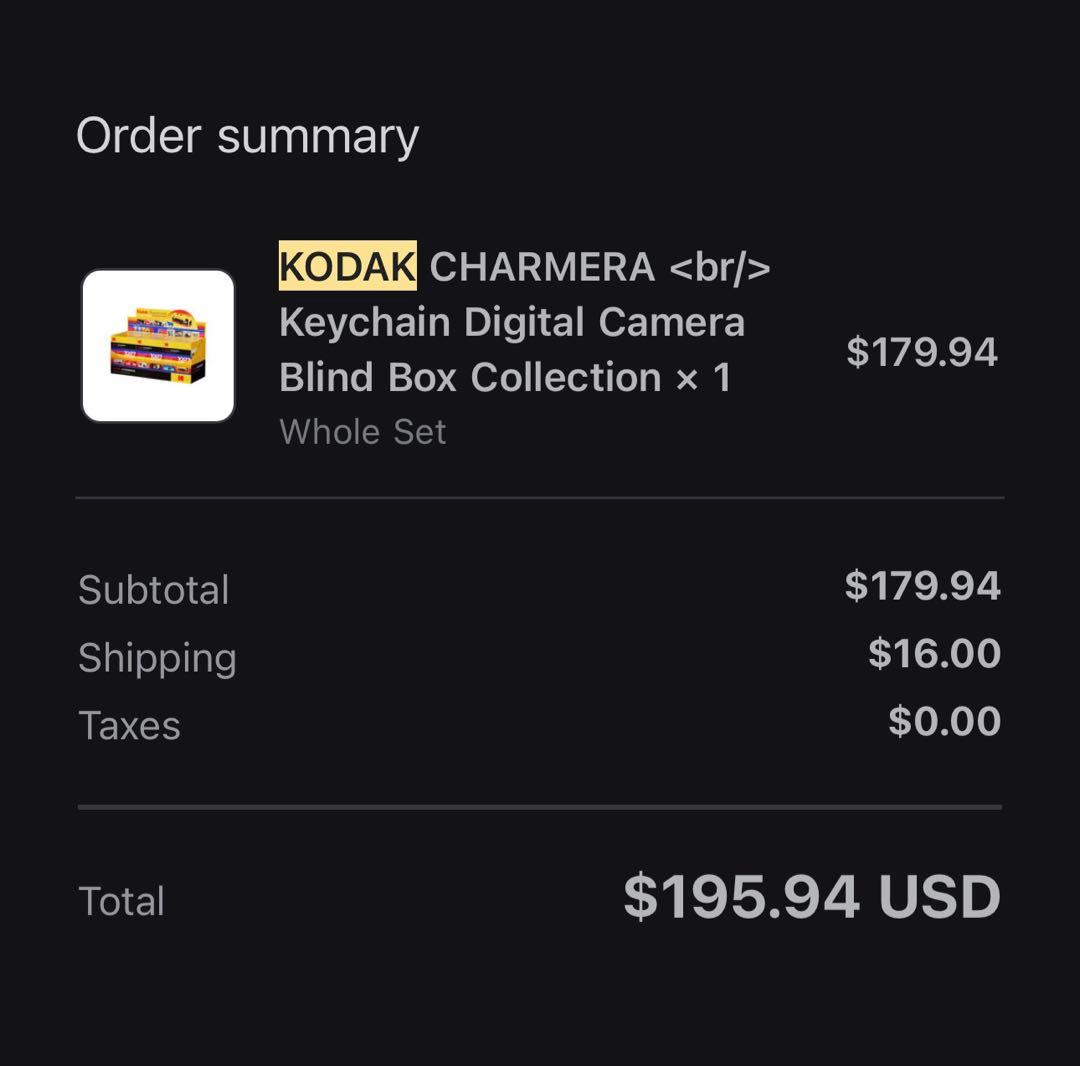Image resolution: width=1080 pixels, height=1066 pixels.
Task: Click the divider line below product item
Action: pyautogui.click(x=540, y=497)
